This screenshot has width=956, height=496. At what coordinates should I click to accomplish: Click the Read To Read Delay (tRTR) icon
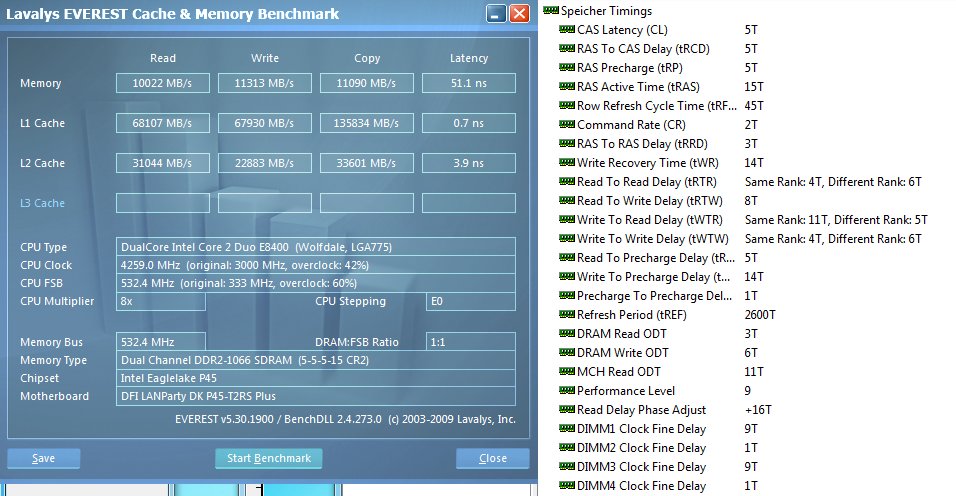567,181
